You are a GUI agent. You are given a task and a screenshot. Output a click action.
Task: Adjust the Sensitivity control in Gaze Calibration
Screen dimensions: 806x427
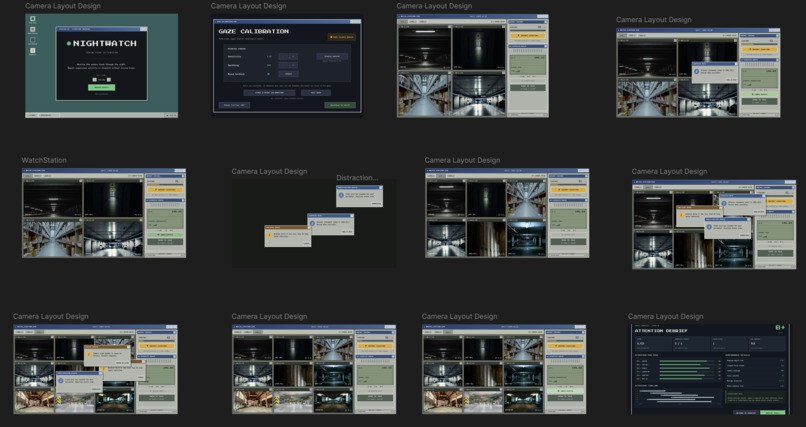[288, 57]
